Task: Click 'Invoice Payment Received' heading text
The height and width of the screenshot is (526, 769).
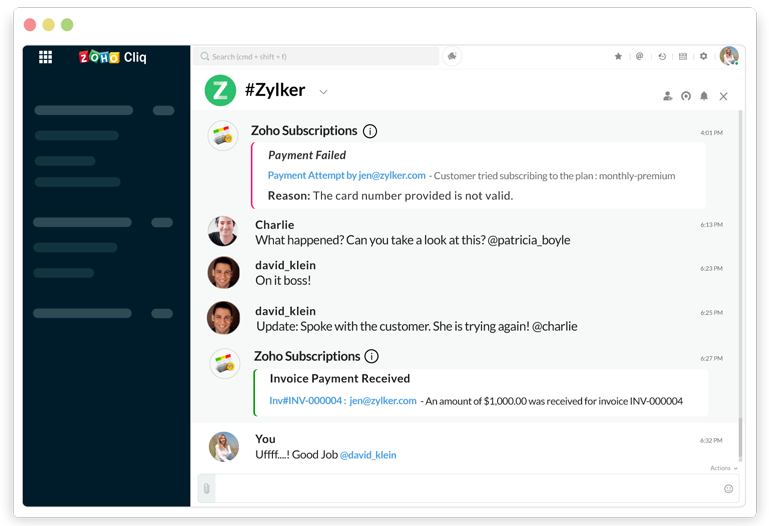Action: tap(340, 378)
